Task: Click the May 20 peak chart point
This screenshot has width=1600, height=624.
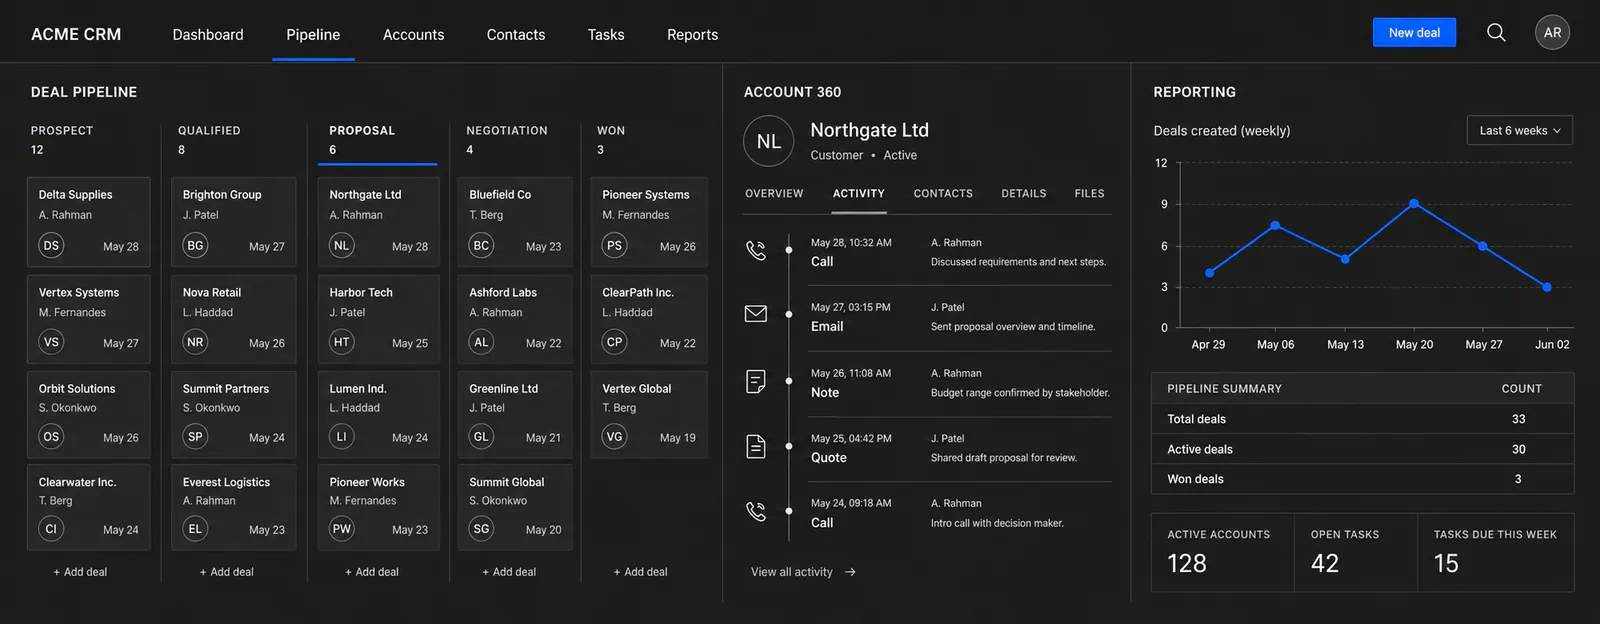Action: point(1413,203)
